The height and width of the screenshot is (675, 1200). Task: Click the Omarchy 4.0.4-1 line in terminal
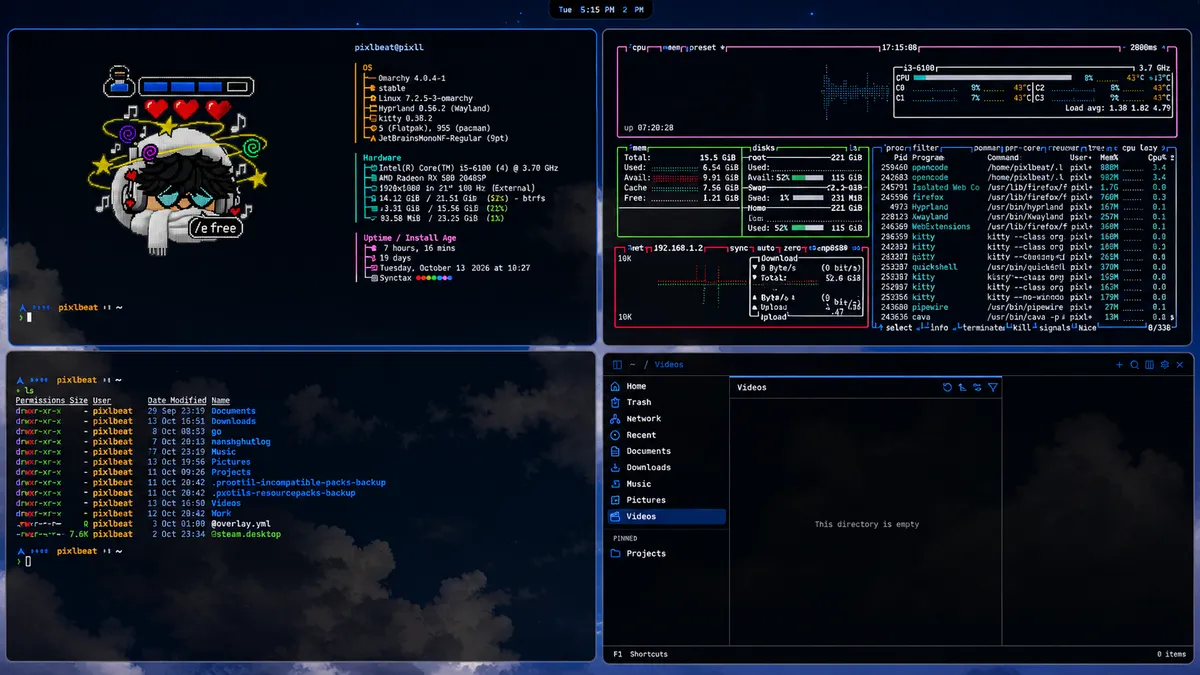click(412, 78)
